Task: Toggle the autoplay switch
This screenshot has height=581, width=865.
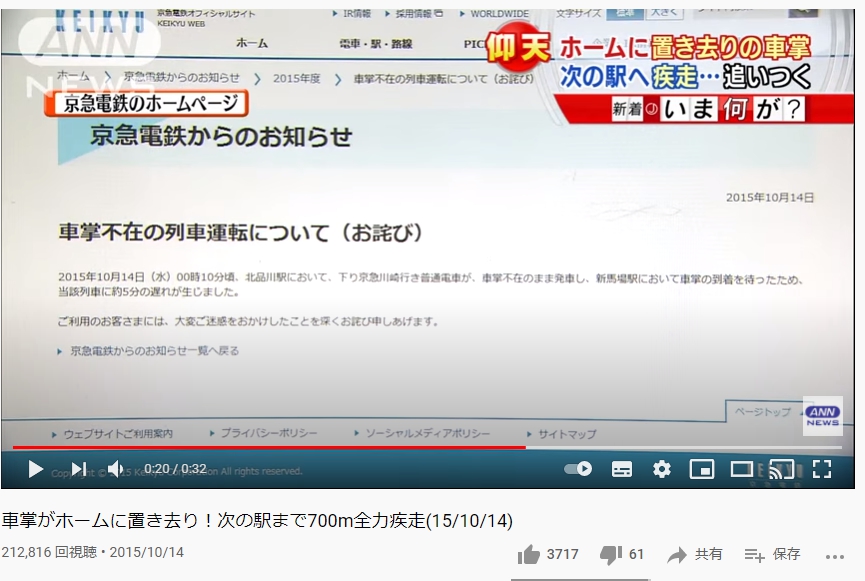Action: (578, 469)
